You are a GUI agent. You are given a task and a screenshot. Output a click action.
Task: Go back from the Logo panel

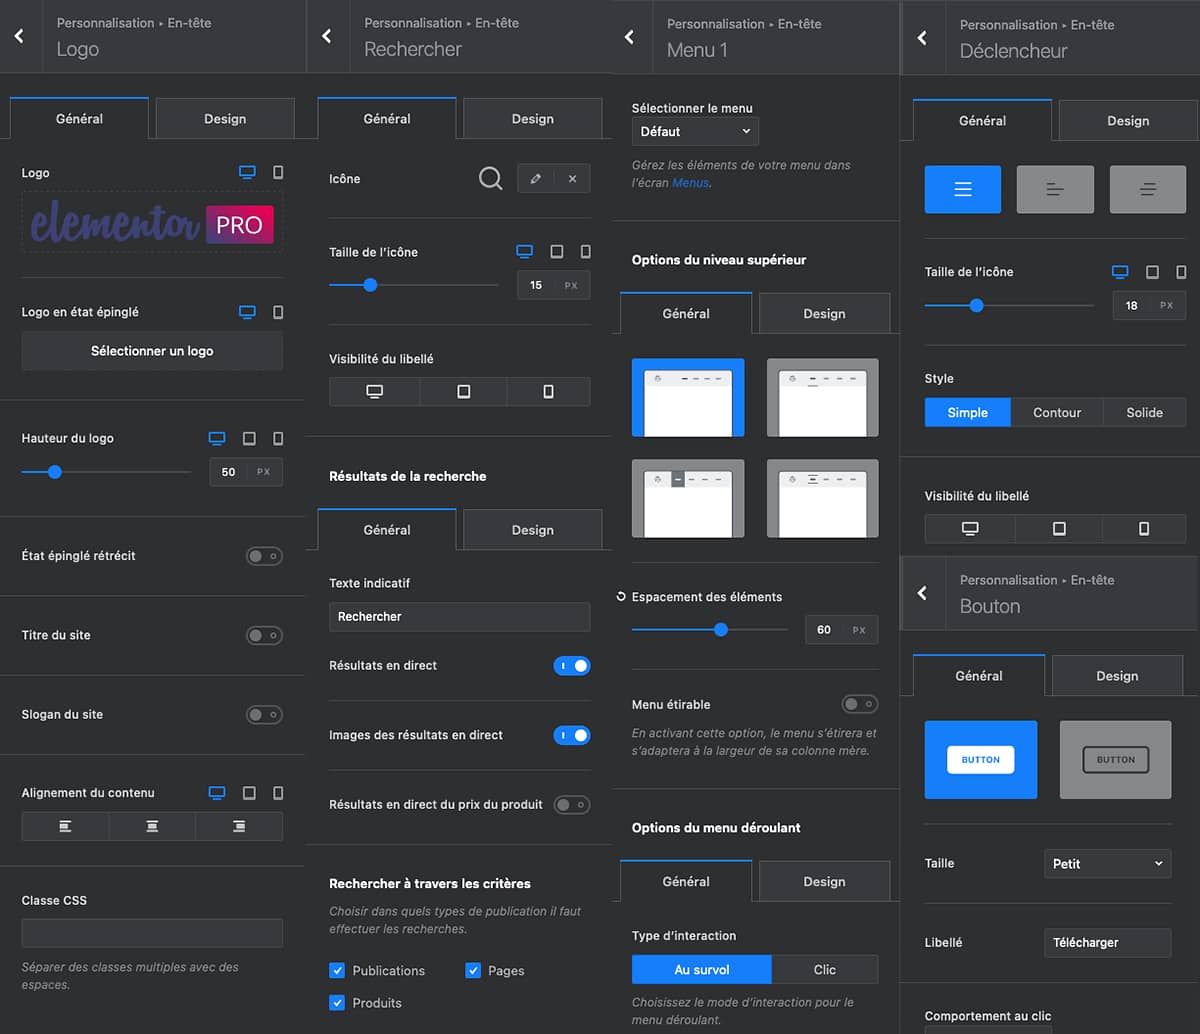[x=19, y=36]
